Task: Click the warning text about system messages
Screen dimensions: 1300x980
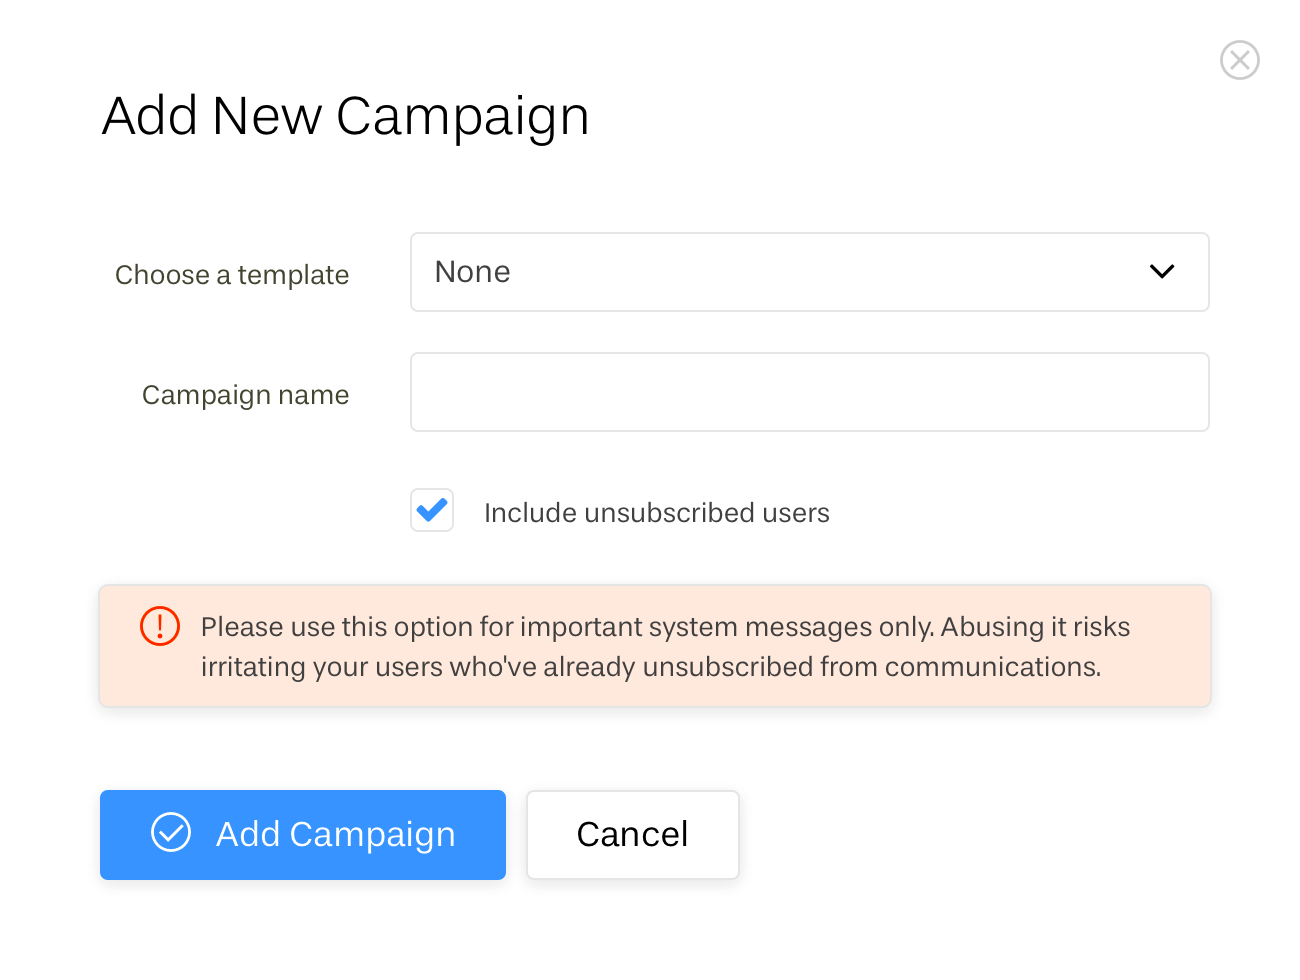Action: click(665, 647)
